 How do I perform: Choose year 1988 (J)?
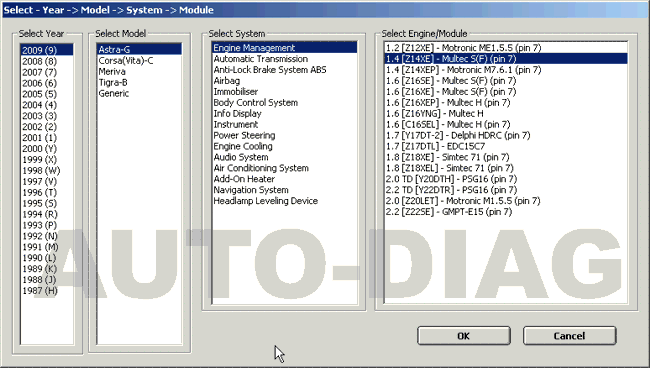pyautogui.click(x=47, y=279)
